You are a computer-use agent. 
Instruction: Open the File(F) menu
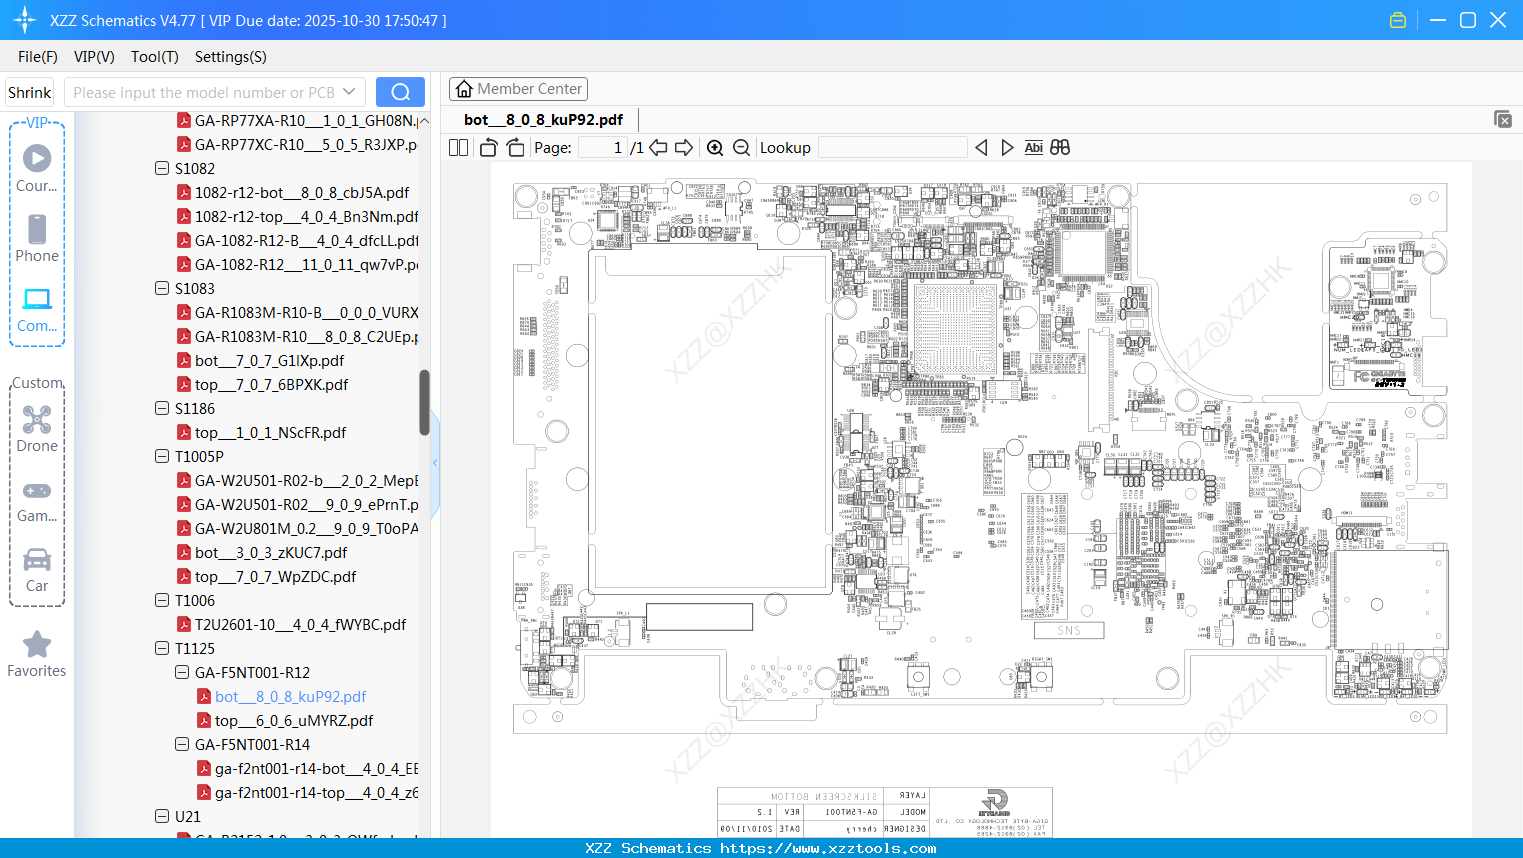pyautogui.click(x=38, y=57)
